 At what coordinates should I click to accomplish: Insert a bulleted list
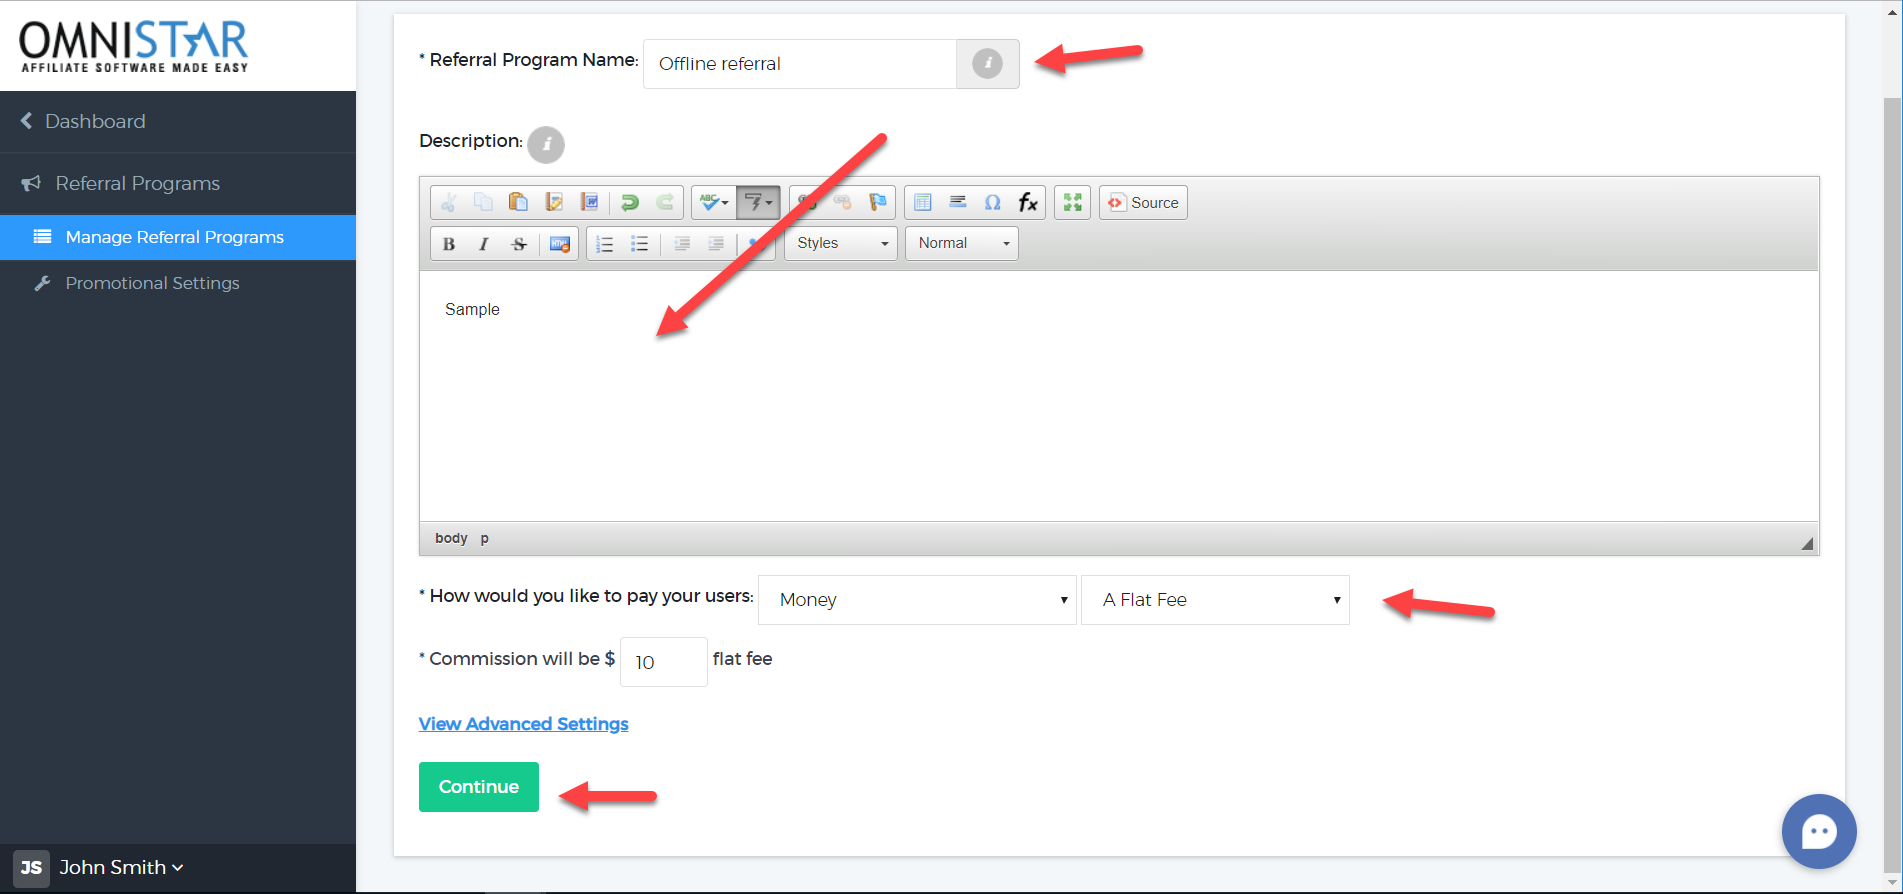[x=640, y=244]
